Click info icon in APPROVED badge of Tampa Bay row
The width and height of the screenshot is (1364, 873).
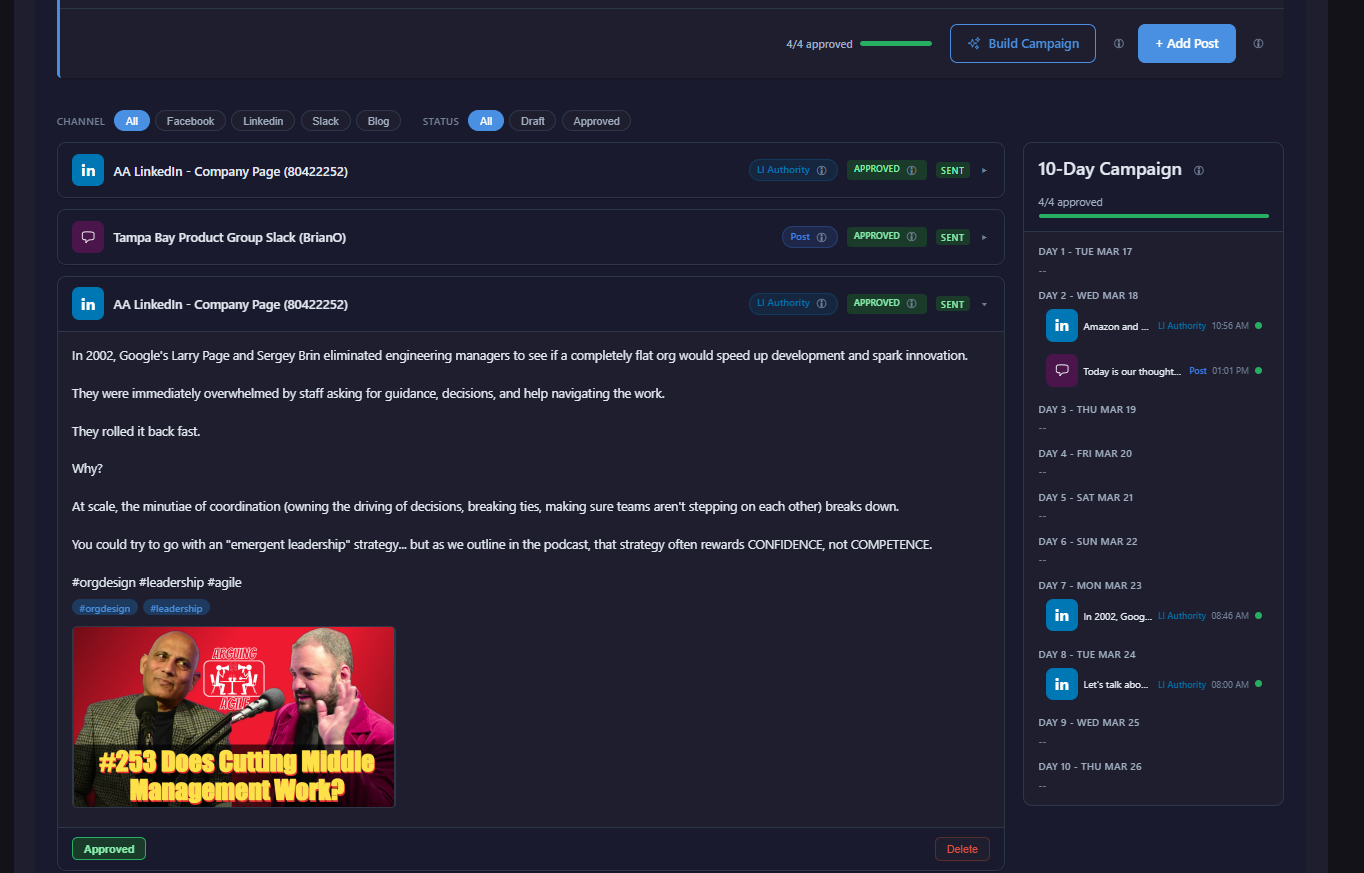pyautogui.click(x=912, y=237)
